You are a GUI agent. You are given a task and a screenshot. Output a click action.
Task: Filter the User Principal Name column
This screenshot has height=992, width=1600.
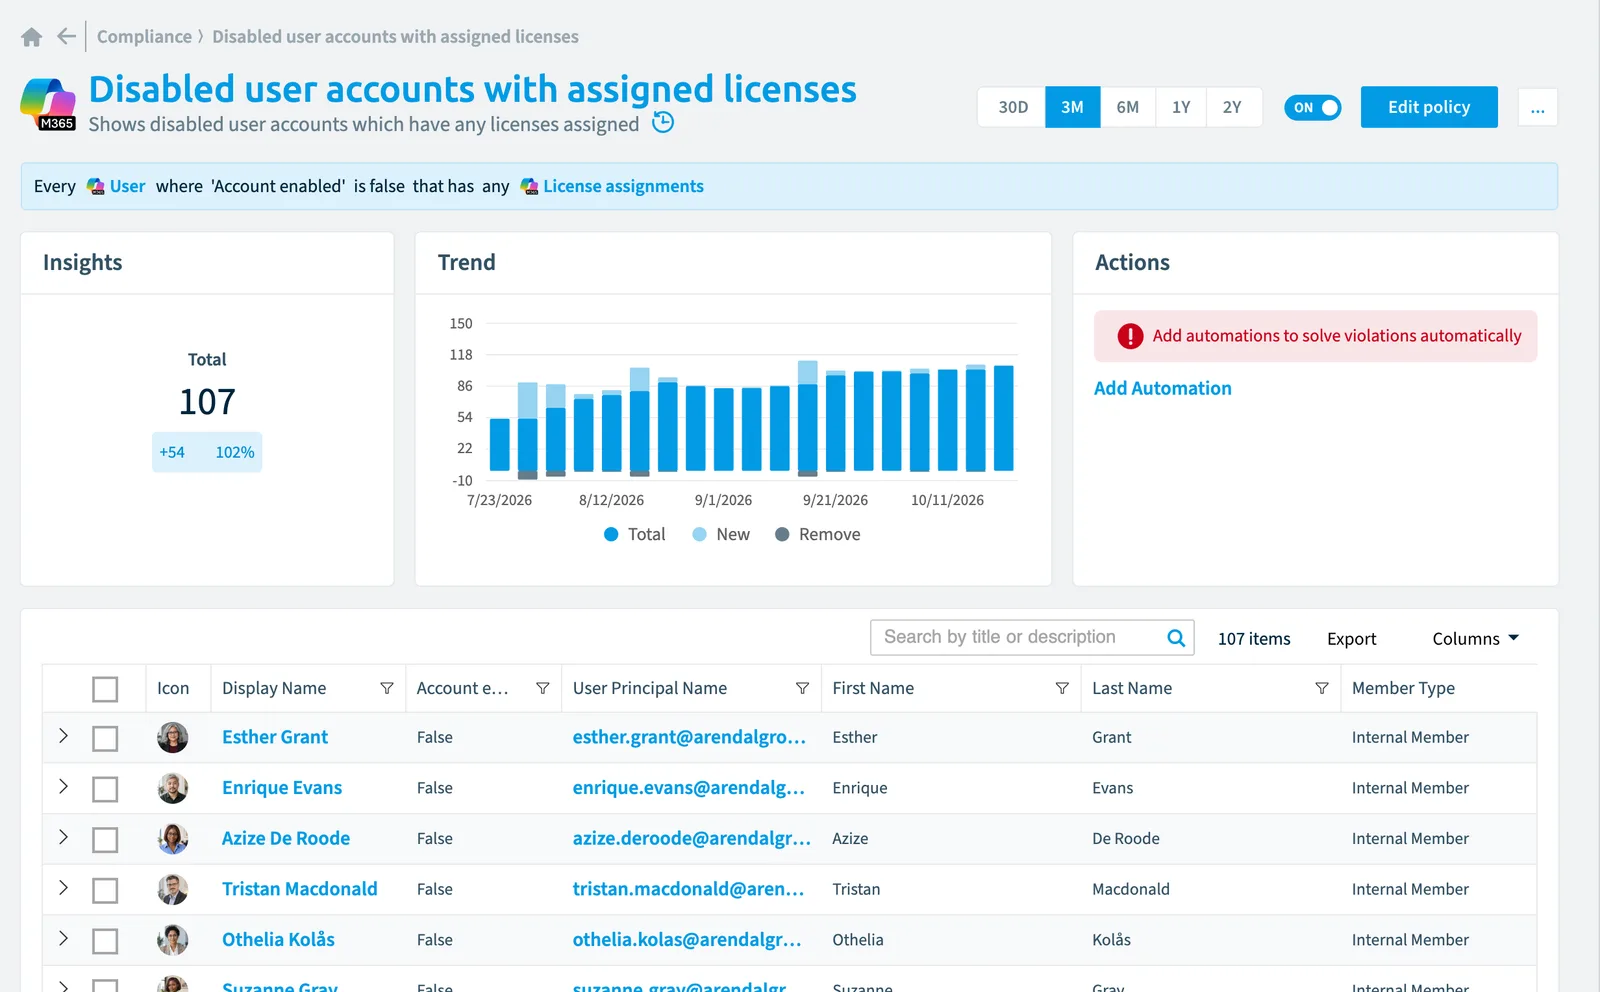pyautogui.click(x=802, y=688)
